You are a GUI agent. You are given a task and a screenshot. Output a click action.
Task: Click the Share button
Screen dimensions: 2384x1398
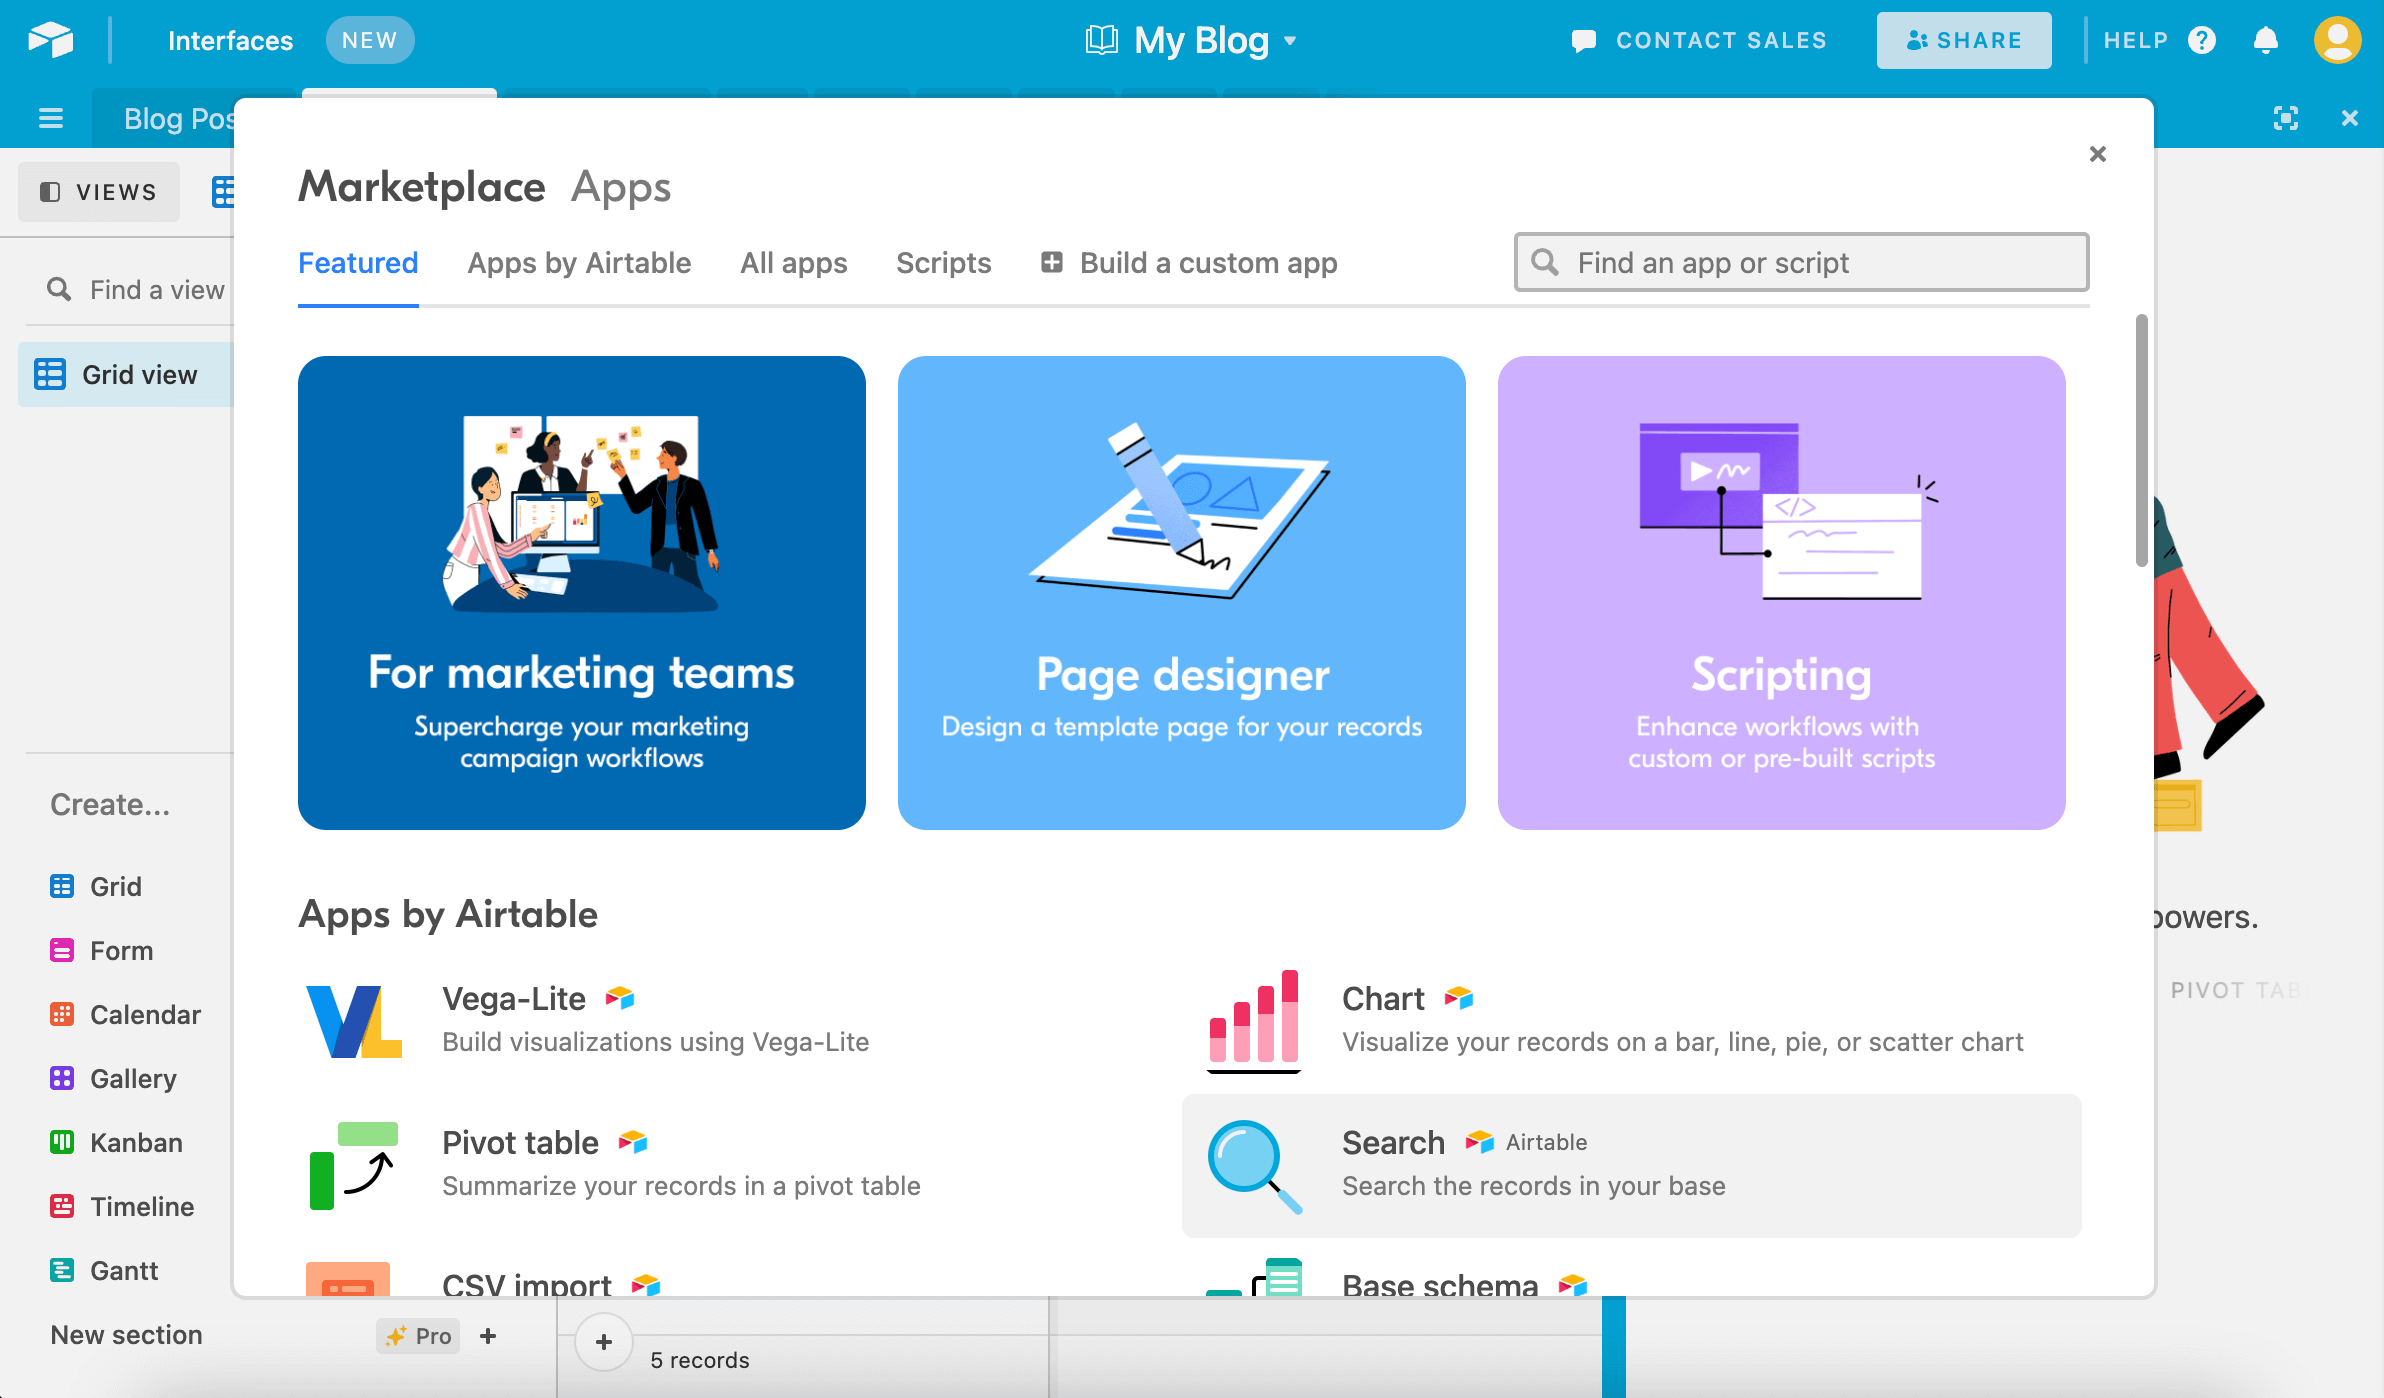[x=1963, y=40]
